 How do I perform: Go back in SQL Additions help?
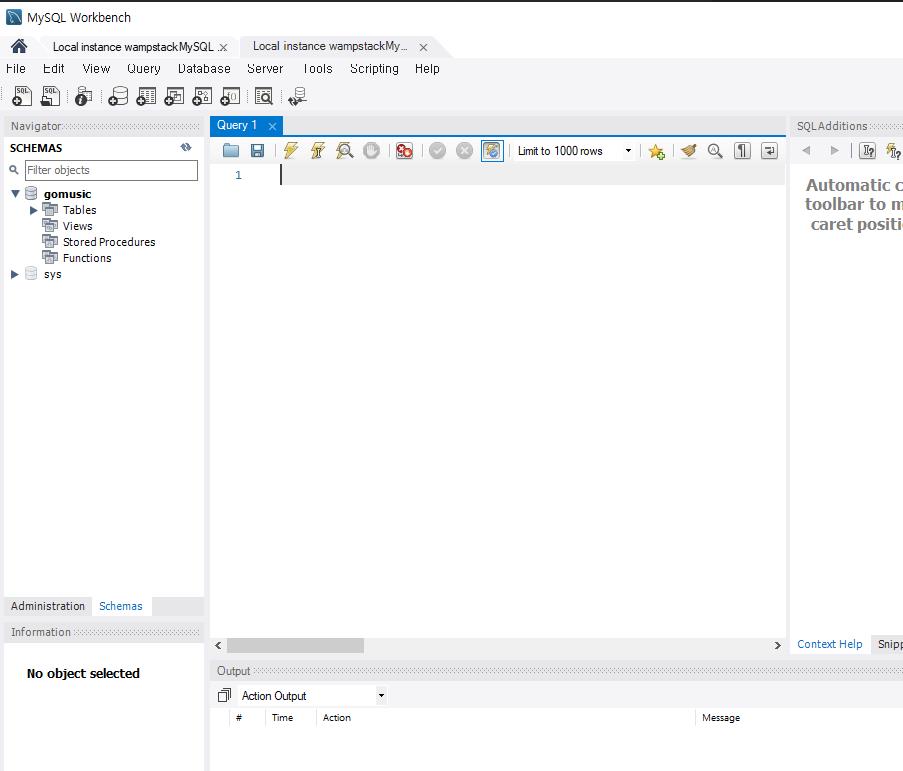(806, 150)
